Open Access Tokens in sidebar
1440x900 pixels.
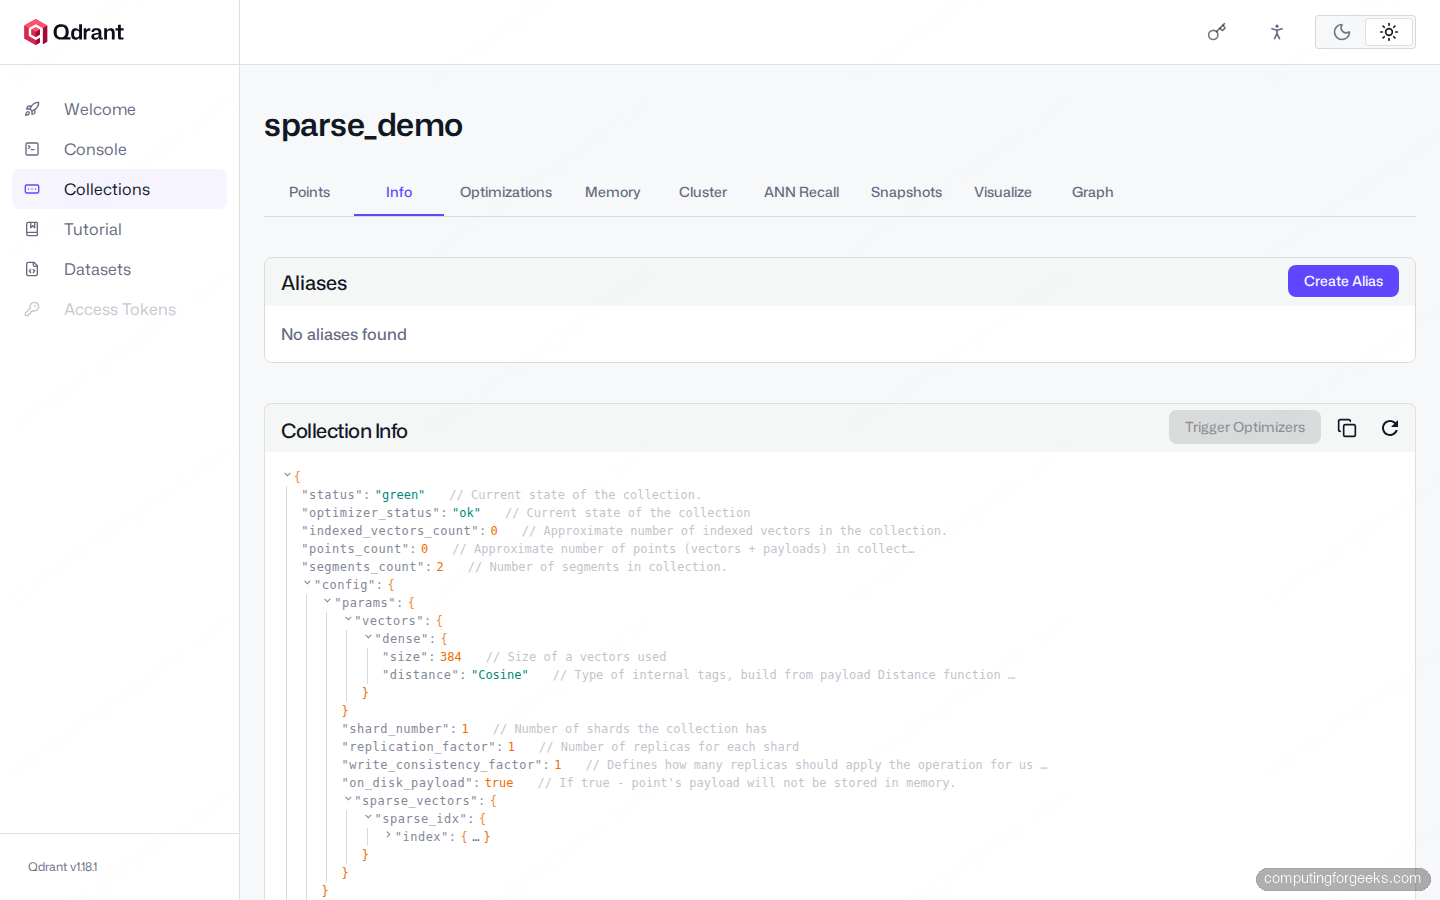[x=119, y=309]
